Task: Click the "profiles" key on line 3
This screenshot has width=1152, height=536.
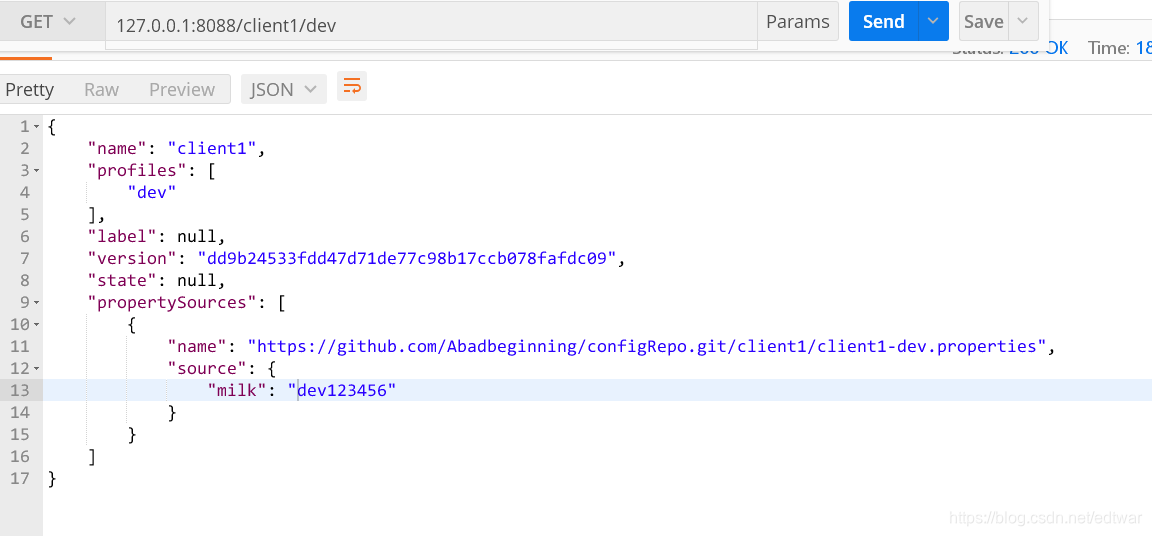Action: [137, 170]
